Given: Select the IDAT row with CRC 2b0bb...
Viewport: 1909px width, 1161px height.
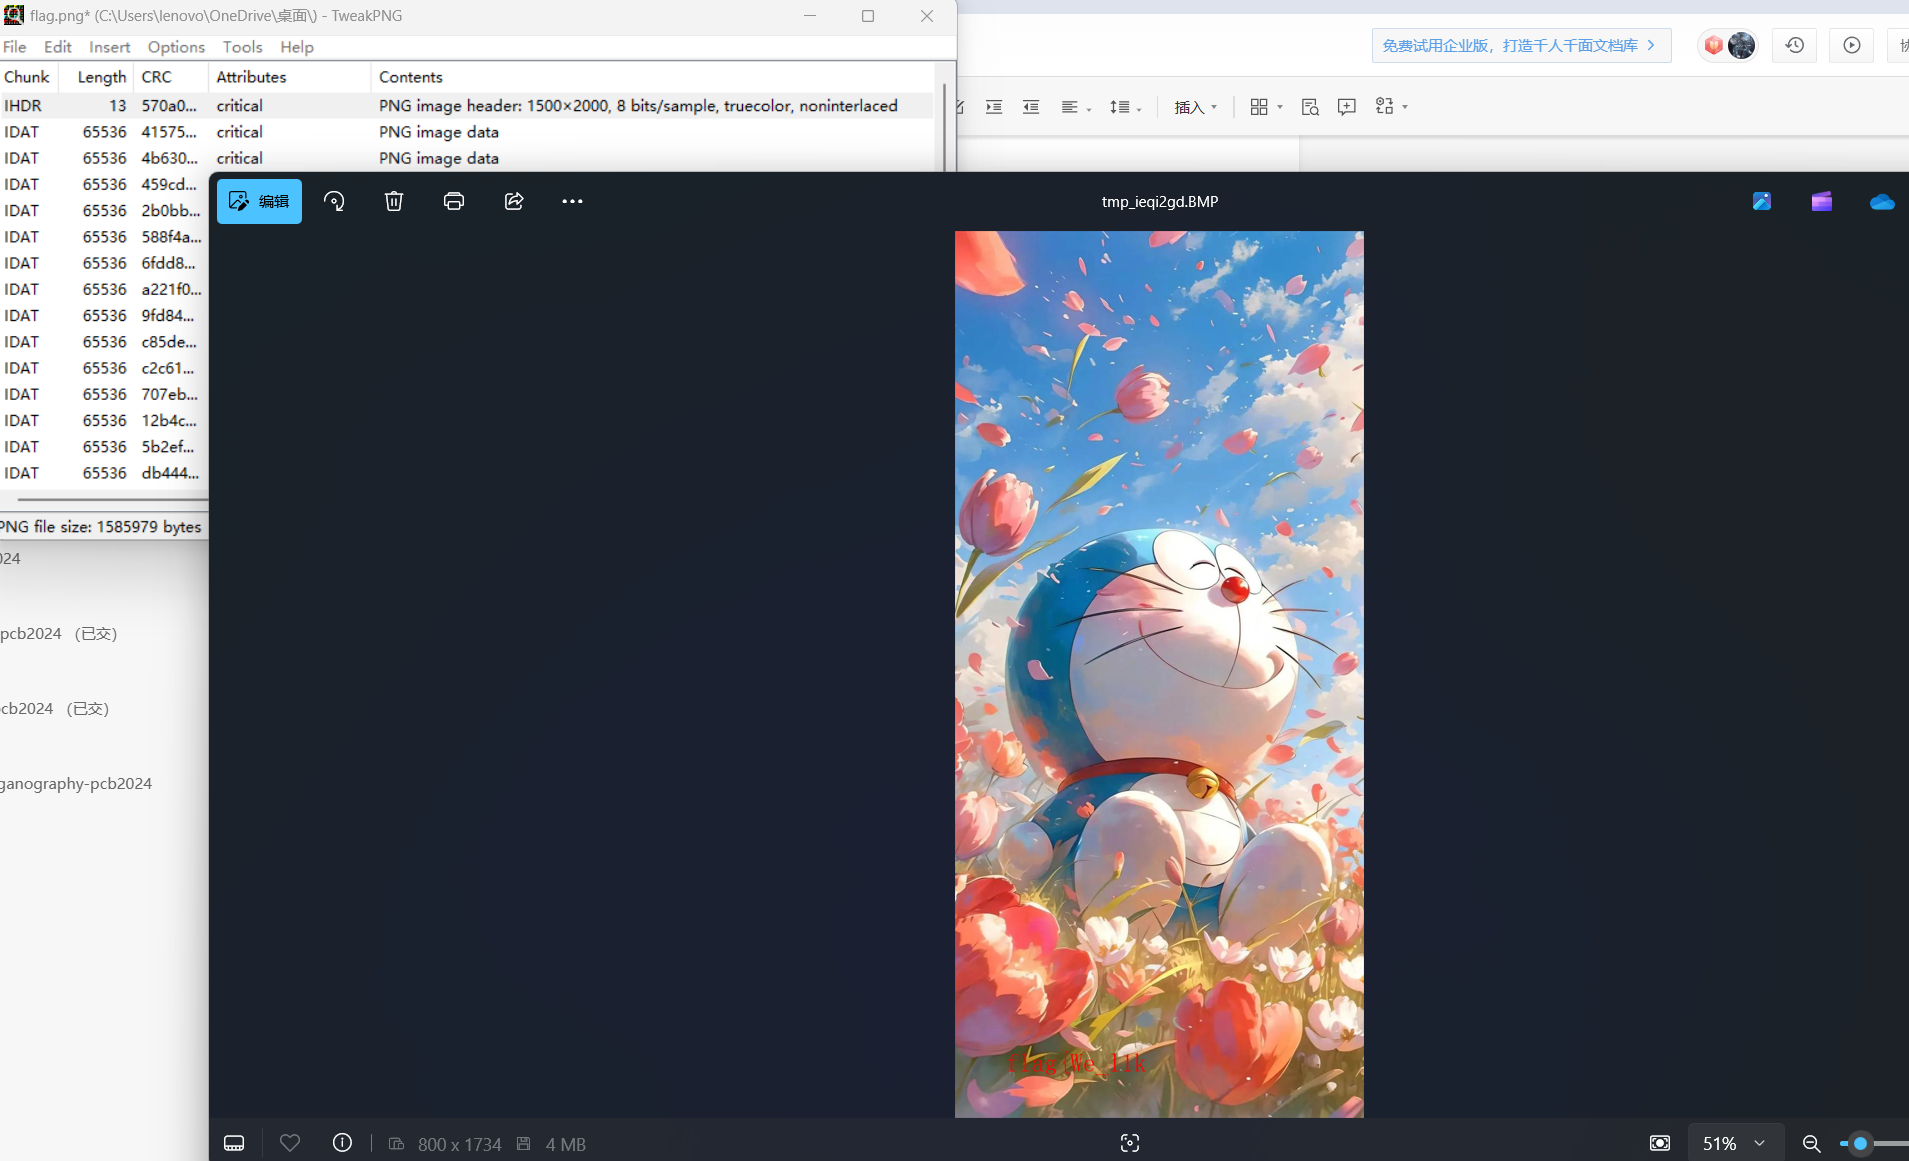Looking at the screenshot, I should (104, 210).
